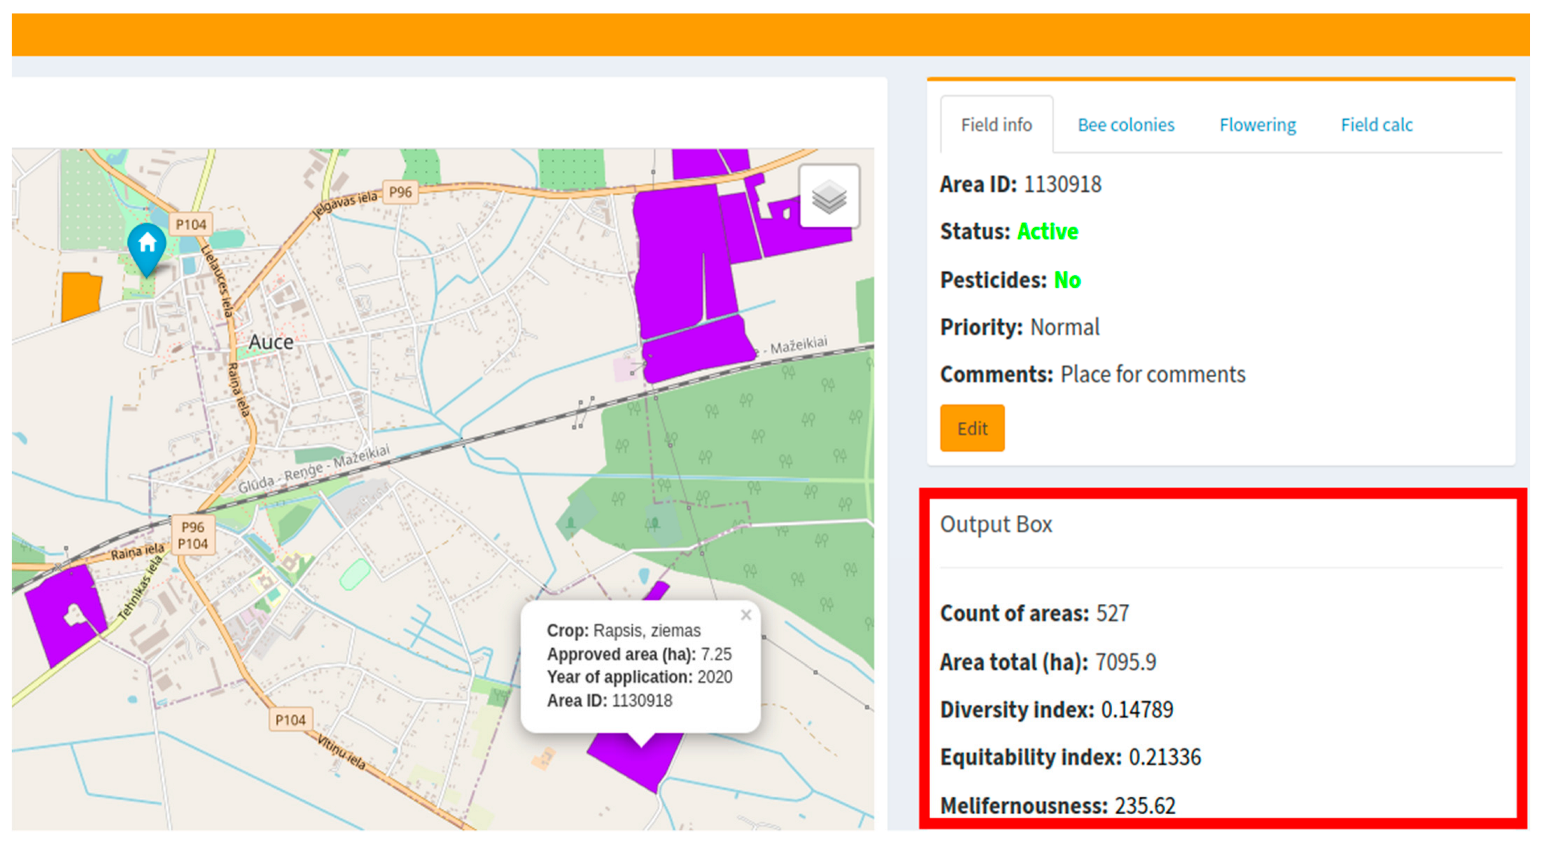The width and height of the screenshot is (1545, 850).
Task: Click the P96 road shield on Jelgavas iela
Action: (x=400, y=192)
